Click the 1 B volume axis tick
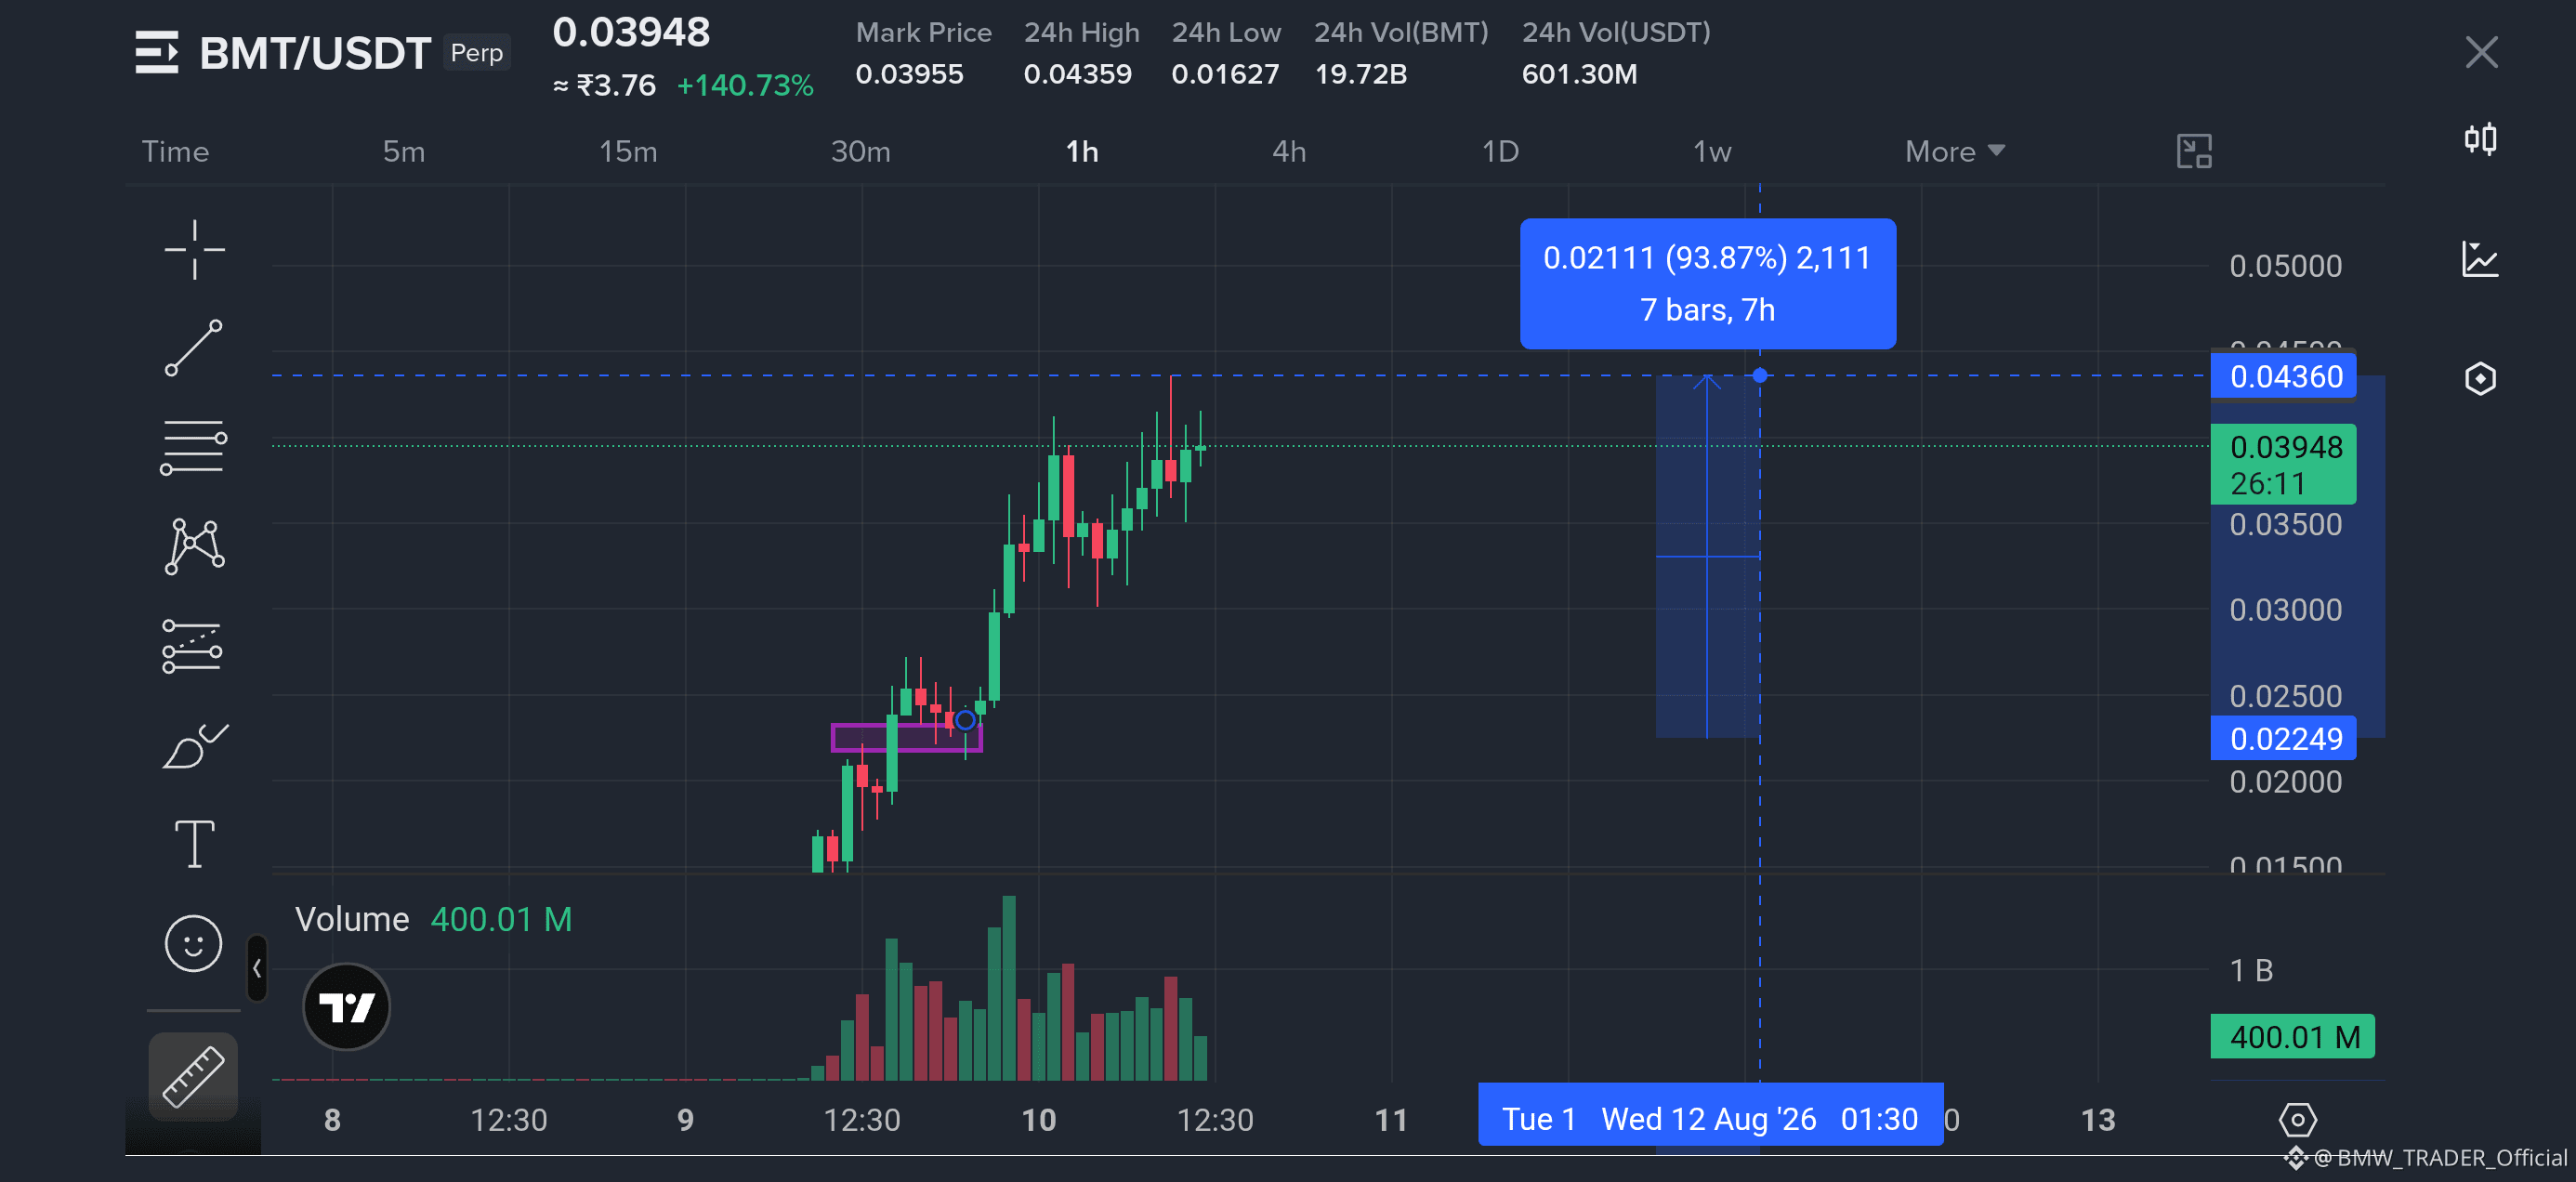 click(2251, 970)
